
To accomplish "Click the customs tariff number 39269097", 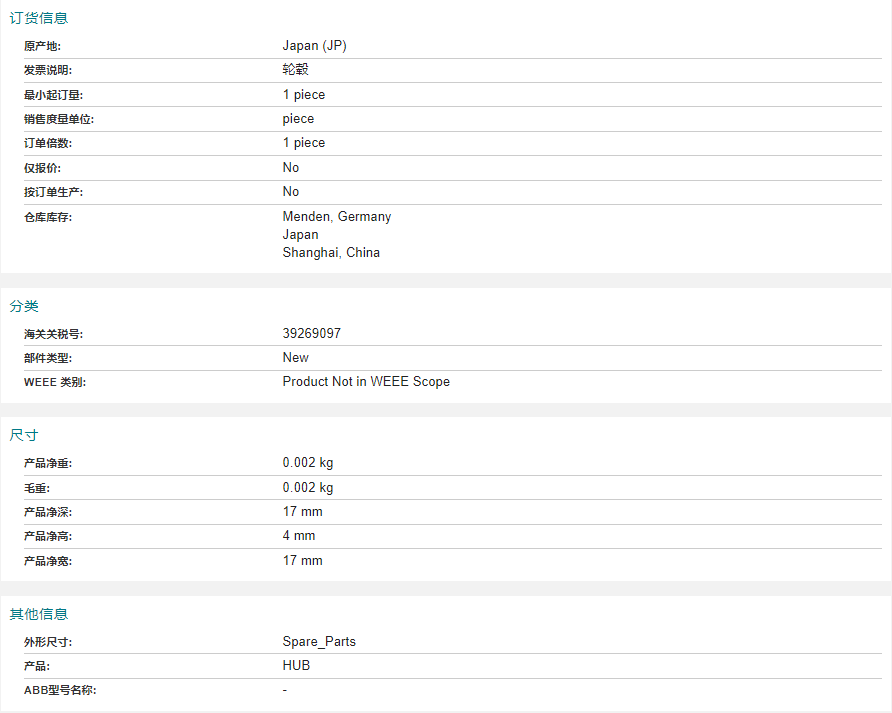I will click(x=312, y=333).
